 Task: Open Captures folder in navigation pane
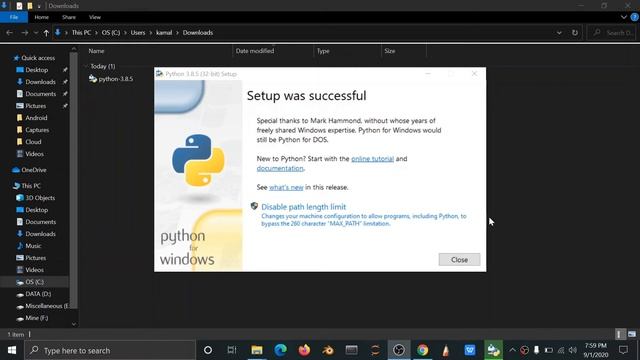(37, 130)
